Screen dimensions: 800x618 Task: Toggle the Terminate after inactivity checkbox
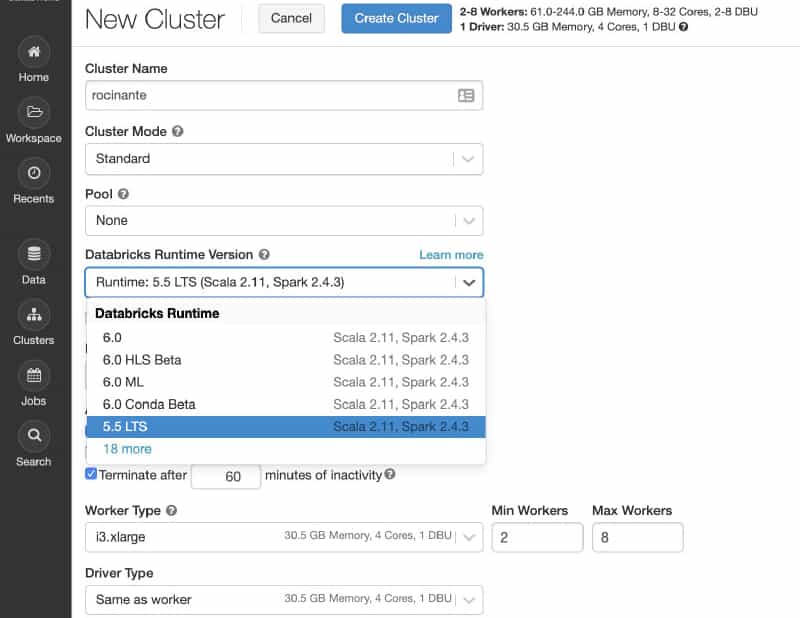[92, 475]
